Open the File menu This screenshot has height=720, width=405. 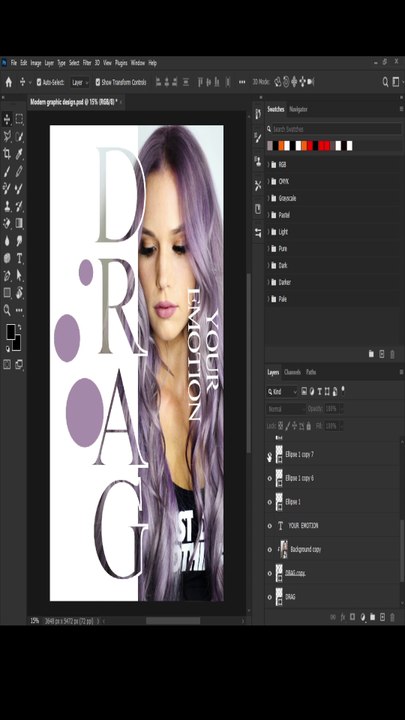coord(14,63)
